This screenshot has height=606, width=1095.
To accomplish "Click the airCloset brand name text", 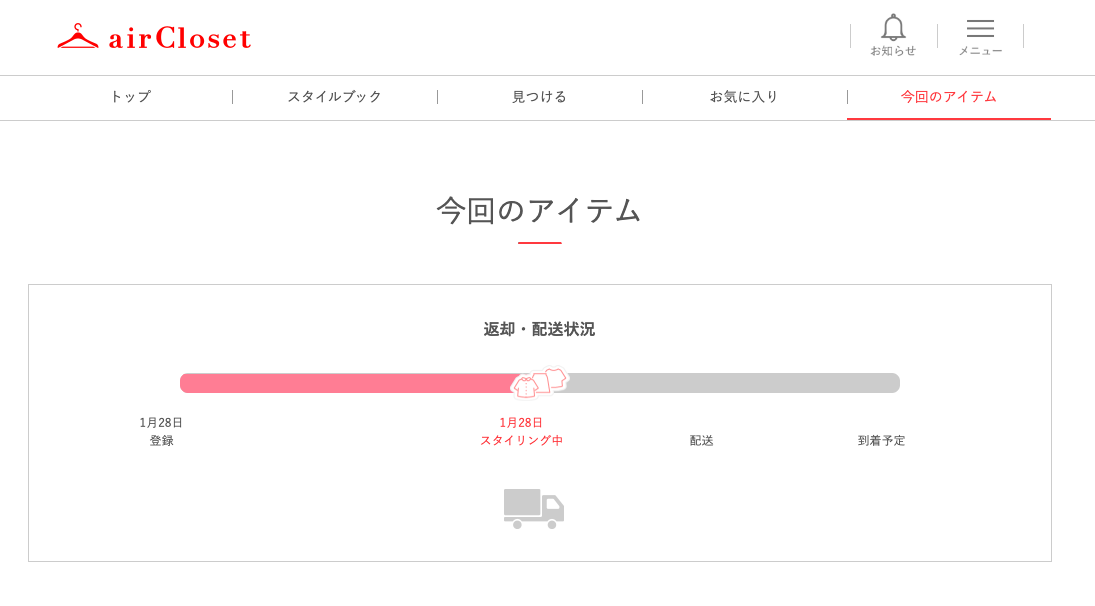I will (x=180, y=38).
